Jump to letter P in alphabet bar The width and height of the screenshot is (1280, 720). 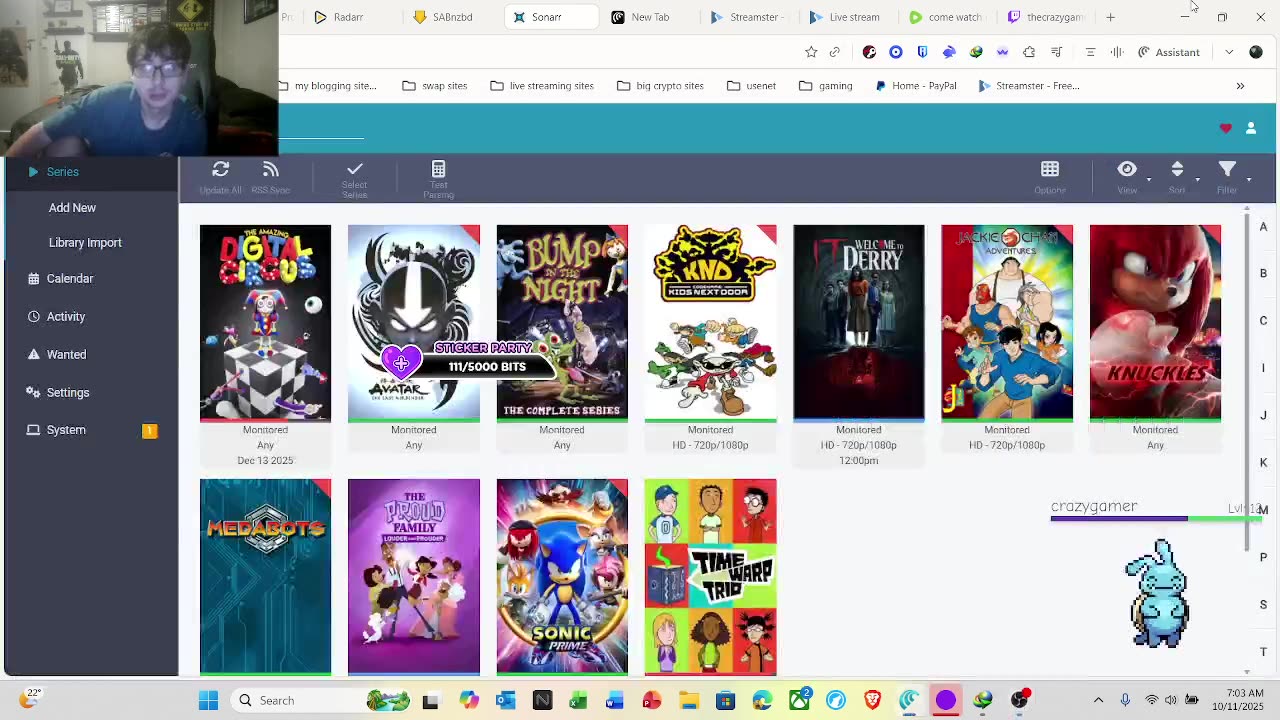coord(1263,558)
